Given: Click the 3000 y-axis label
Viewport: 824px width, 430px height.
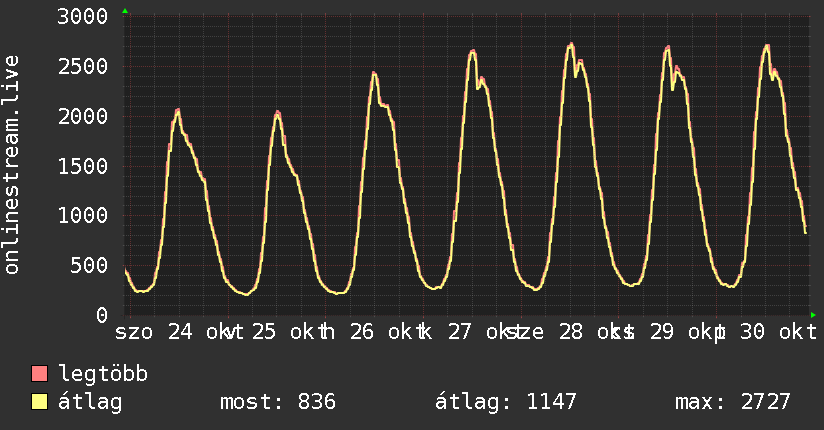Looking at the screenshot, I should click(x=83, y=17).
